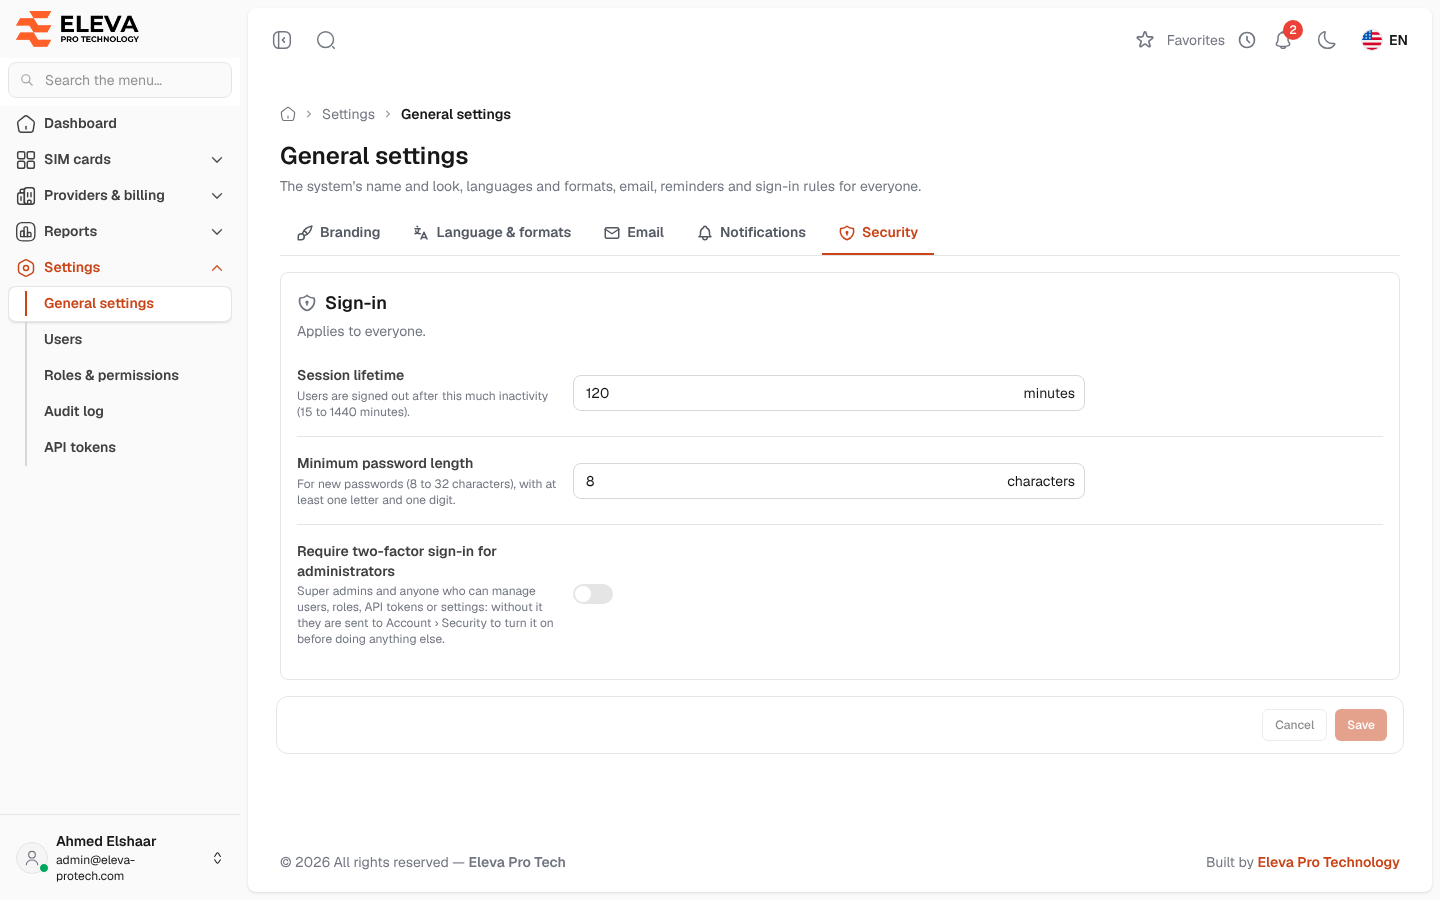
Task: Open recent history clock icon
Action: point(1247,40)
